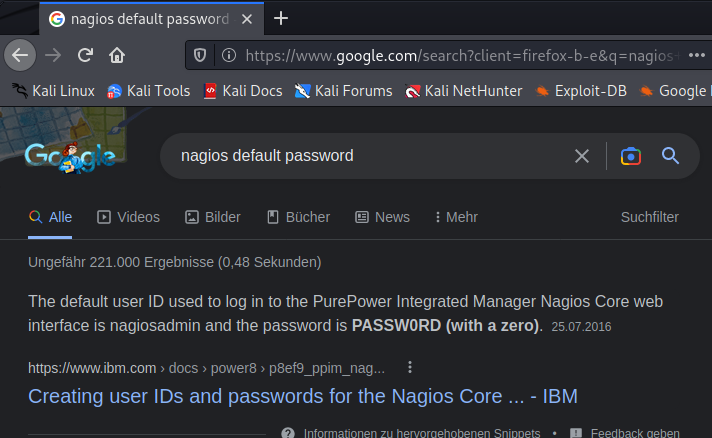712x438 pixels.
Task: Open the Kali Tools bookmark
Action: coord(148,91)
